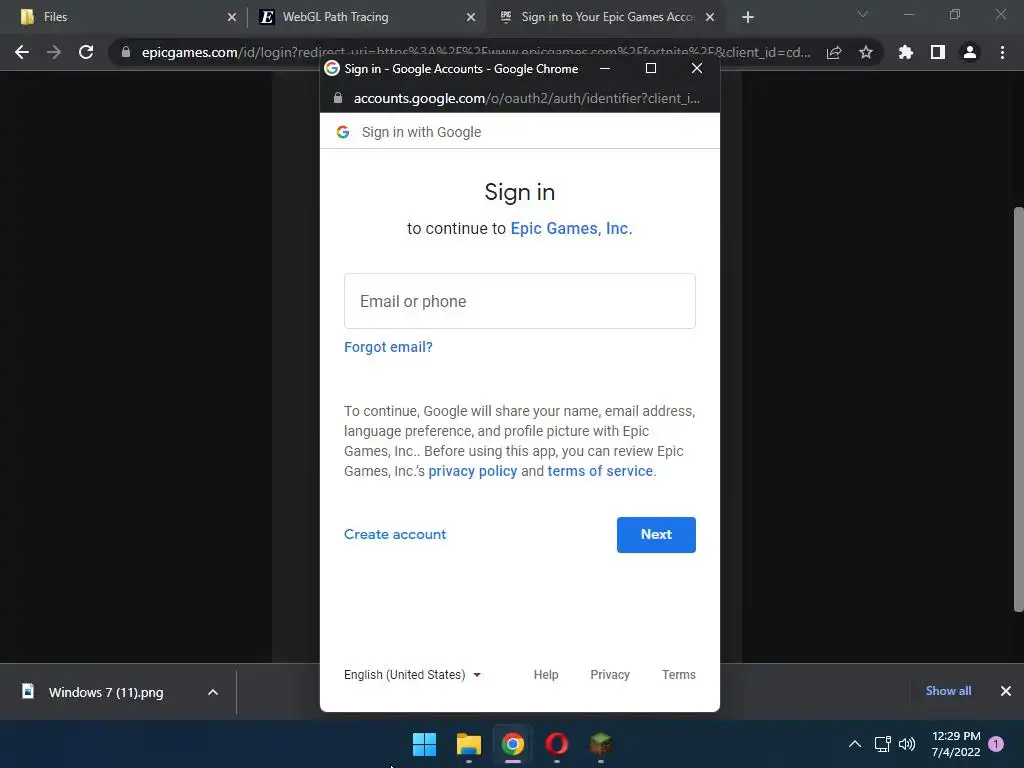
Task: Toggle Chrome side panel icon
Action: coord(938,52)
